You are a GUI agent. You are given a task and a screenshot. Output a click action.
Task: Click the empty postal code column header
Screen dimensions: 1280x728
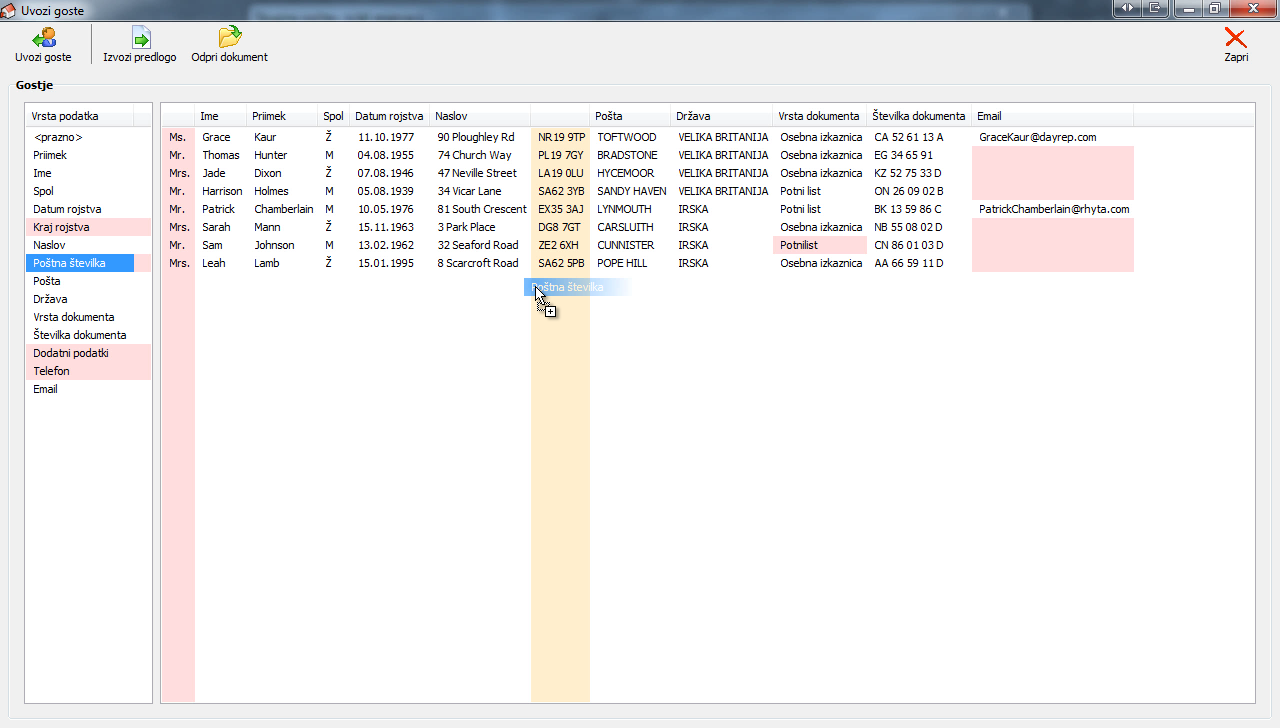click(x=560, y=116)
